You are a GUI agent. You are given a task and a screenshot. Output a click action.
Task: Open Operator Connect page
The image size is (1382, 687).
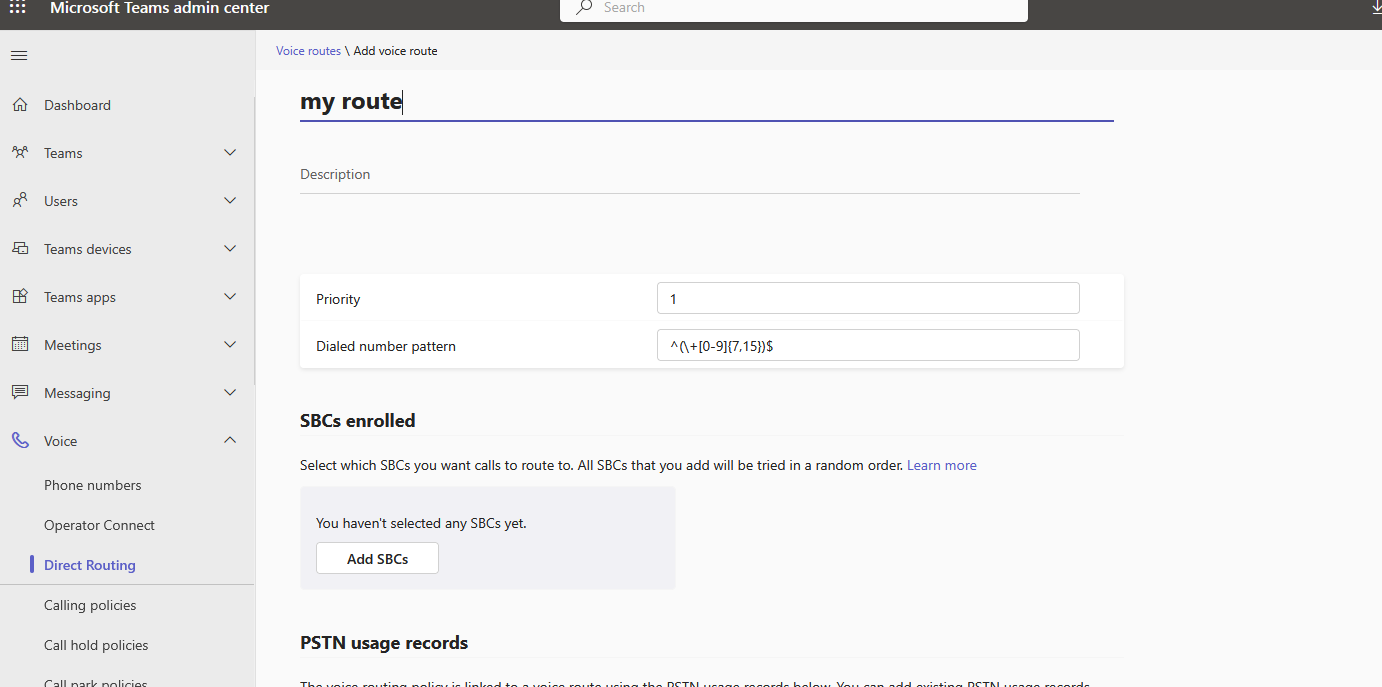(99, 525)
